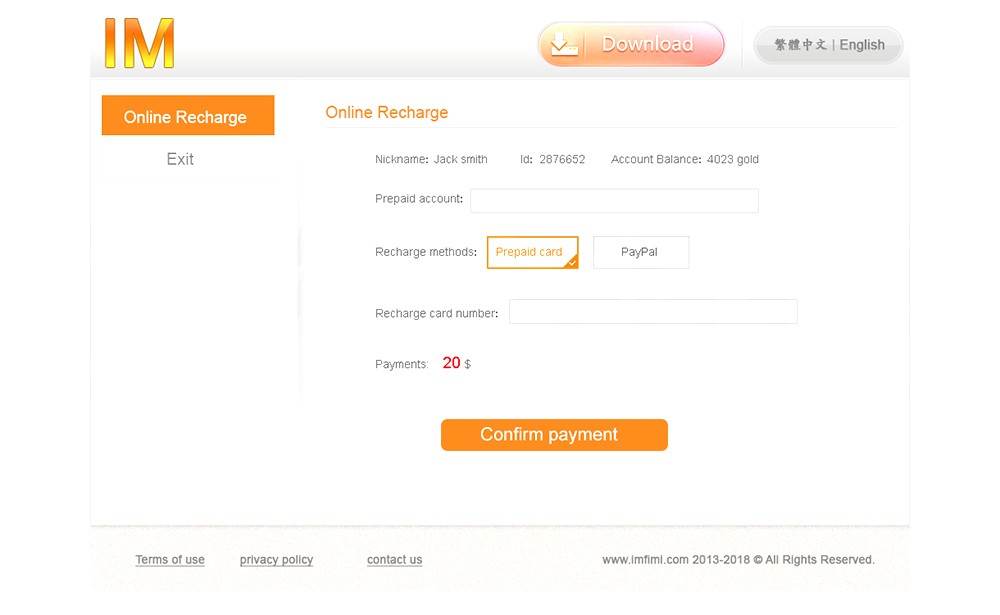Click the nickname Jack smith
Image resolution: width=1000 pixels, height=615 pixels.
460,159
